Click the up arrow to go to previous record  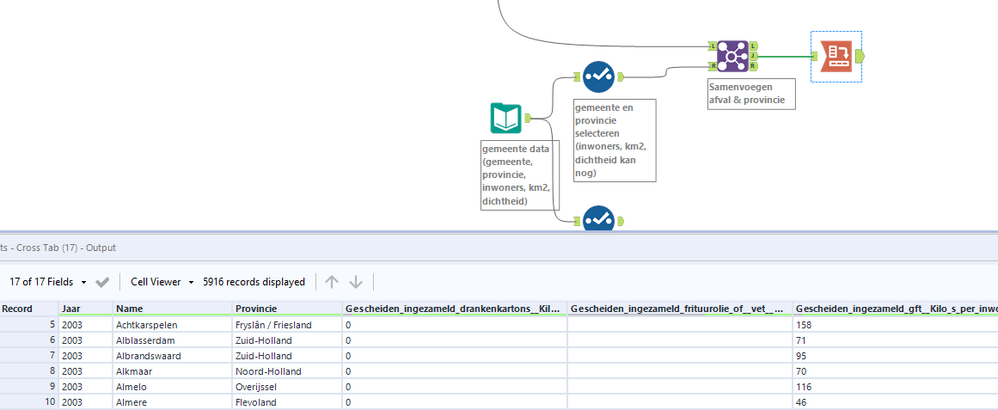tap(332, 281)
